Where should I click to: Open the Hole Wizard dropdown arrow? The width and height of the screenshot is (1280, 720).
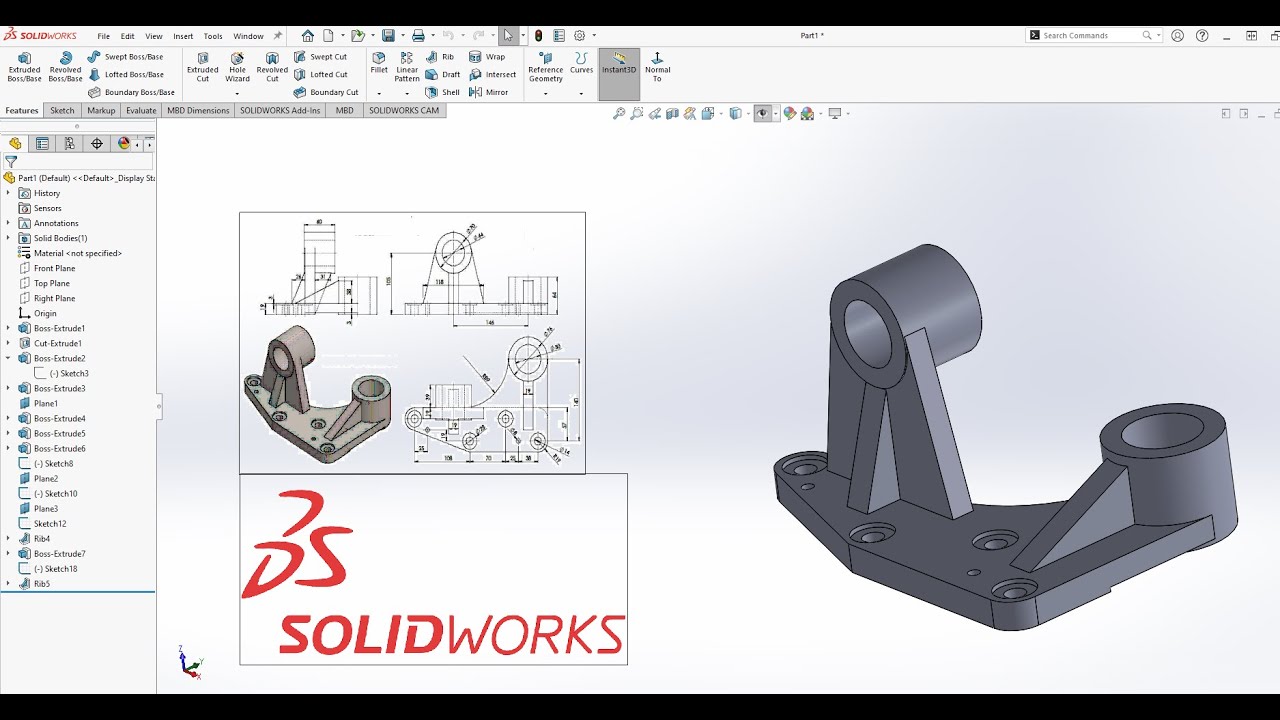pyautogui.click(x=237, y=93)
